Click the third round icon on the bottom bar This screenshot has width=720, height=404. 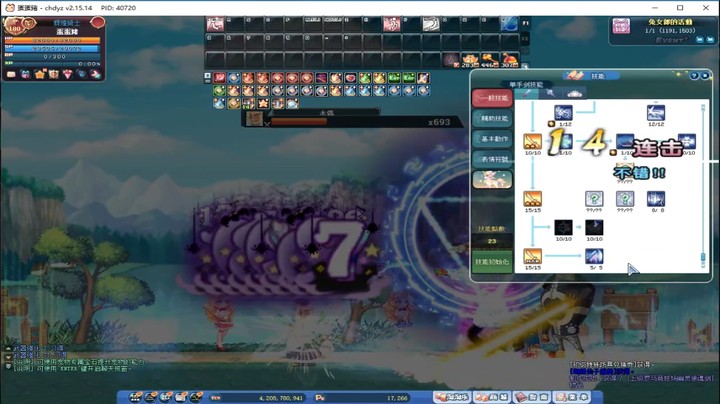[166, 397]
